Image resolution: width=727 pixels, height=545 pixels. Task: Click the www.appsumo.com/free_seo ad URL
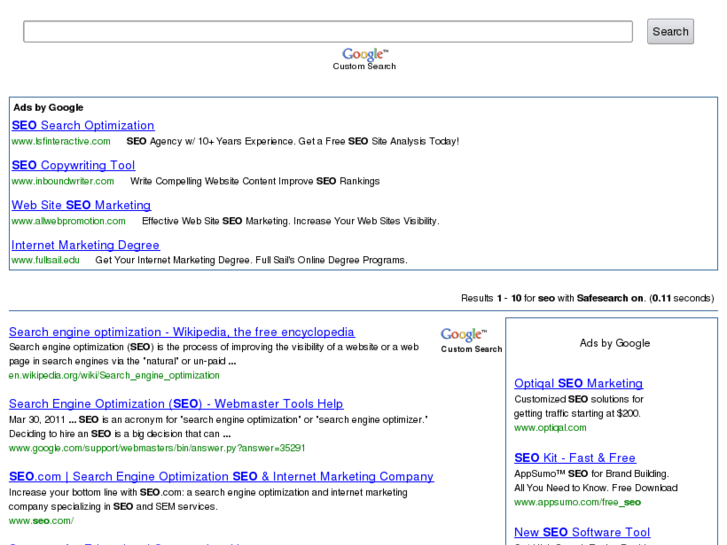pyautogui.click(x=578, y=502)
